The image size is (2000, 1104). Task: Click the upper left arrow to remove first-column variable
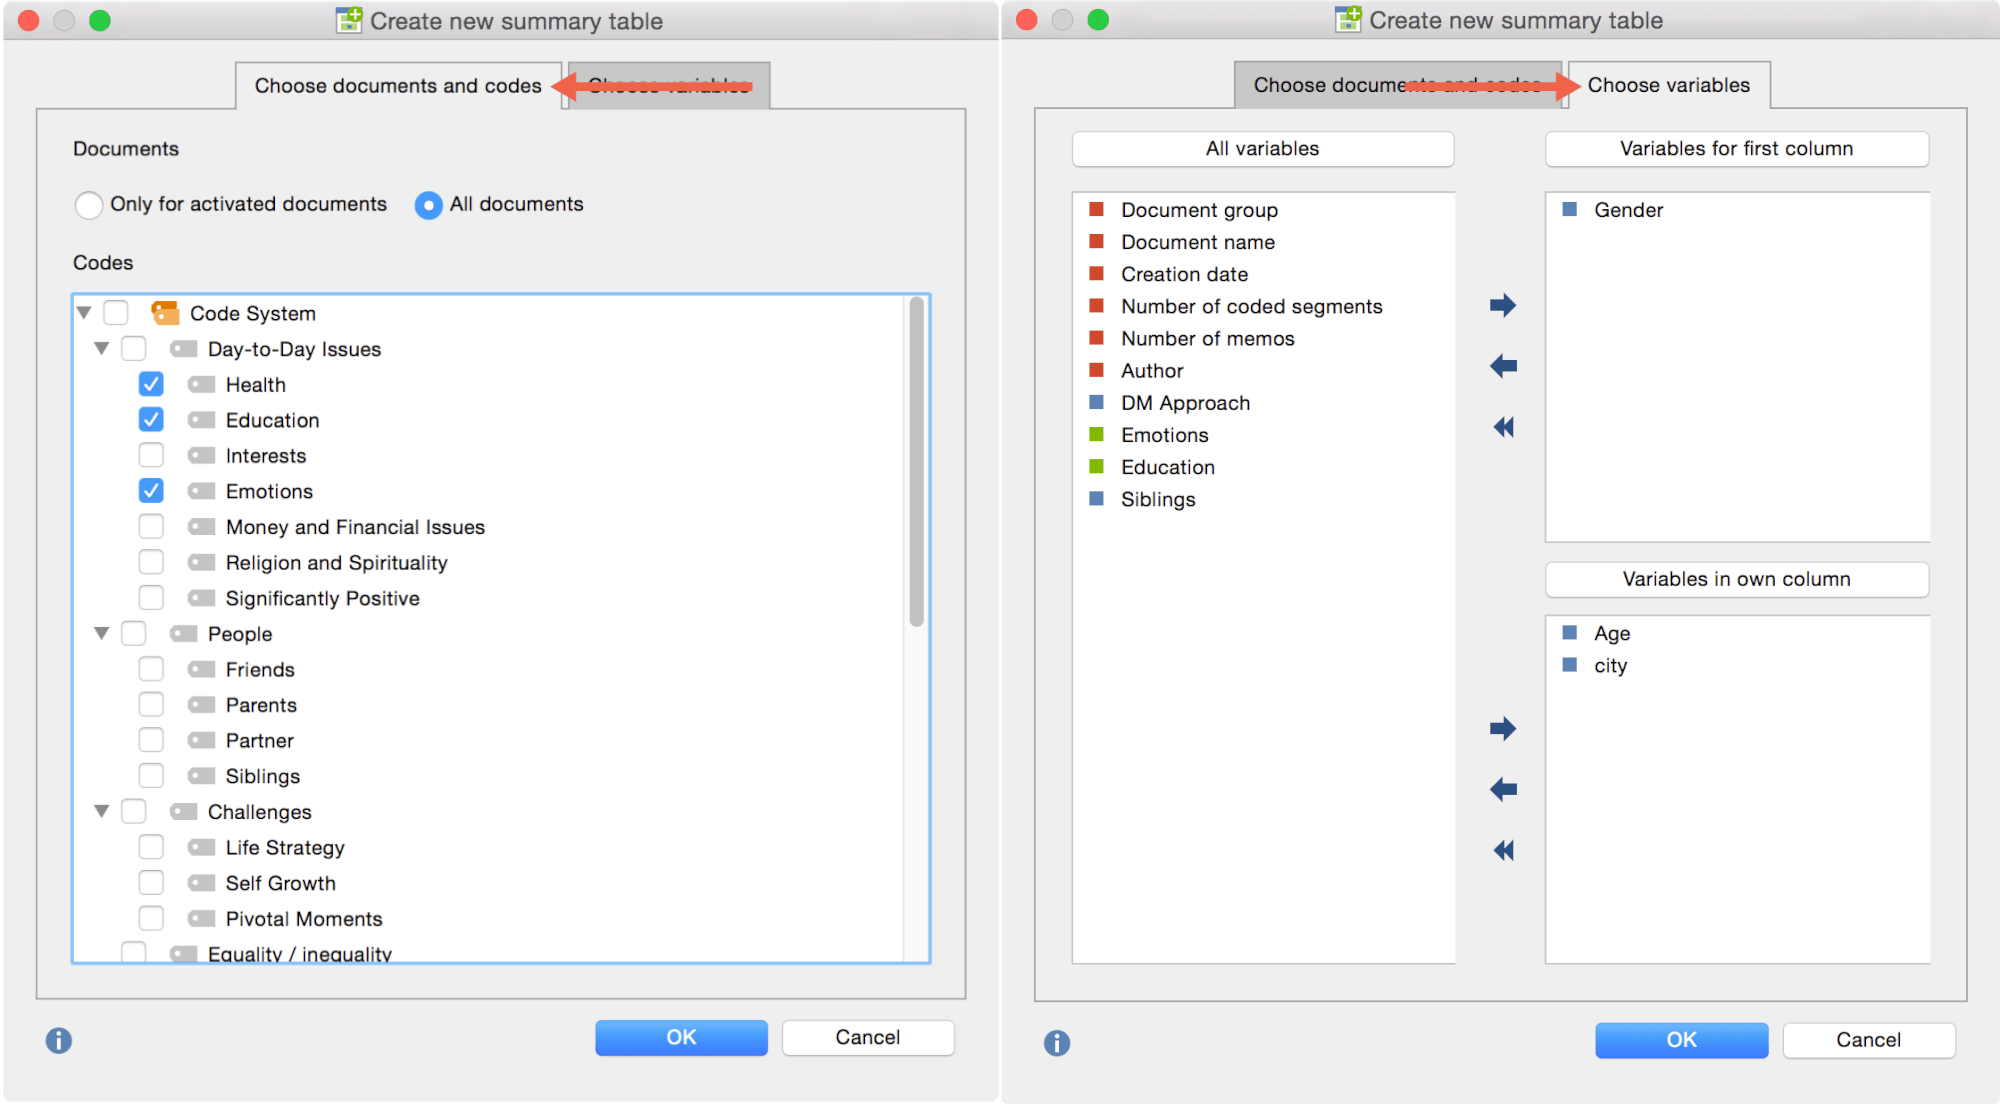[x=1502, y=366]
